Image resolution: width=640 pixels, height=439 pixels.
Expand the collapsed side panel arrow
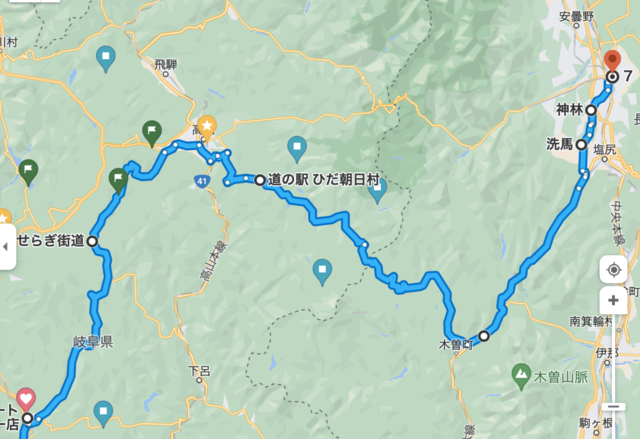(x=6, y=247)
